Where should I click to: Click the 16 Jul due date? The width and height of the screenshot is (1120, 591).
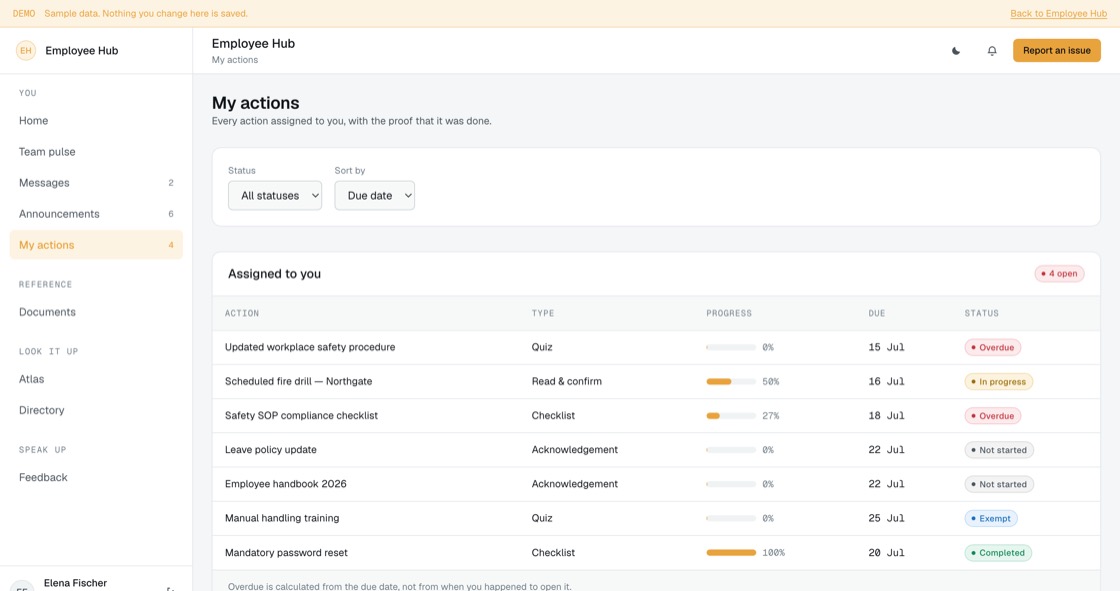pyautogui.click(x=886, y=382)
